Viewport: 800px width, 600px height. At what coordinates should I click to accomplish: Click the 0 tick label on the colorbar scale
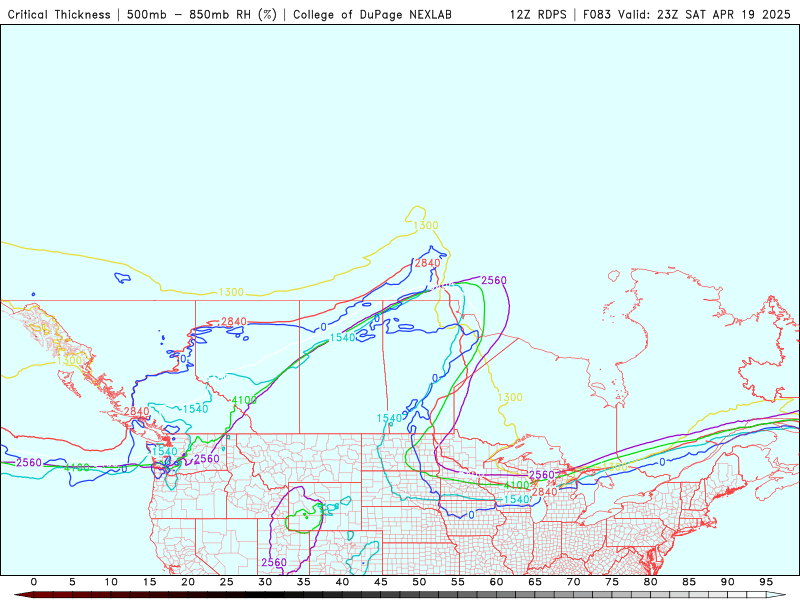click(x=34, y=582)
